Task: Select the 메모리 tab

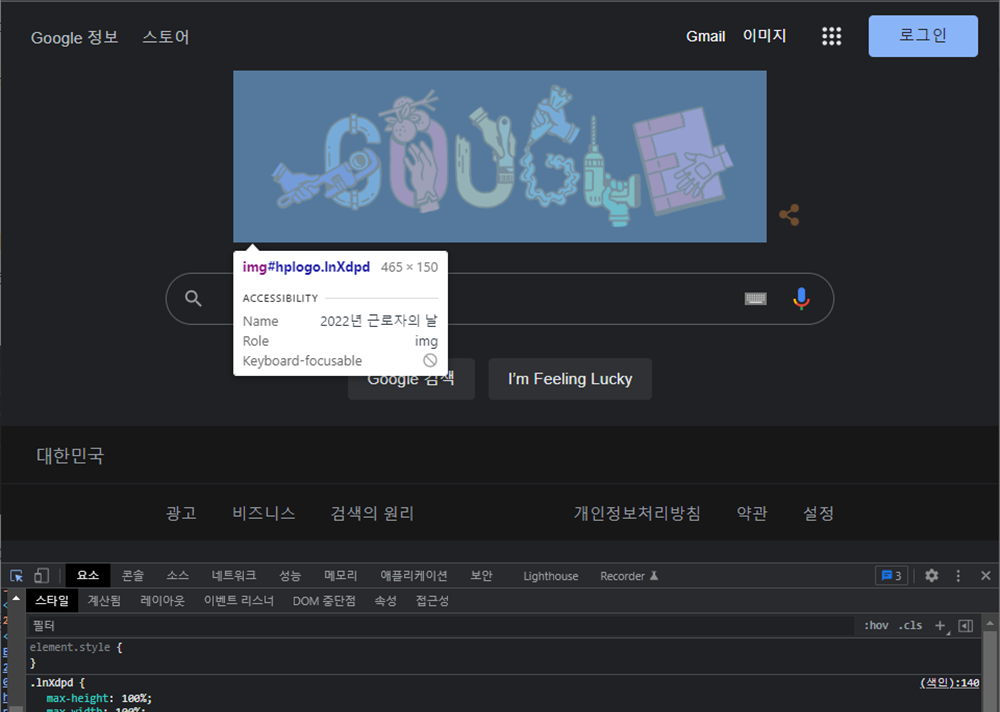Action: point(341,575)
